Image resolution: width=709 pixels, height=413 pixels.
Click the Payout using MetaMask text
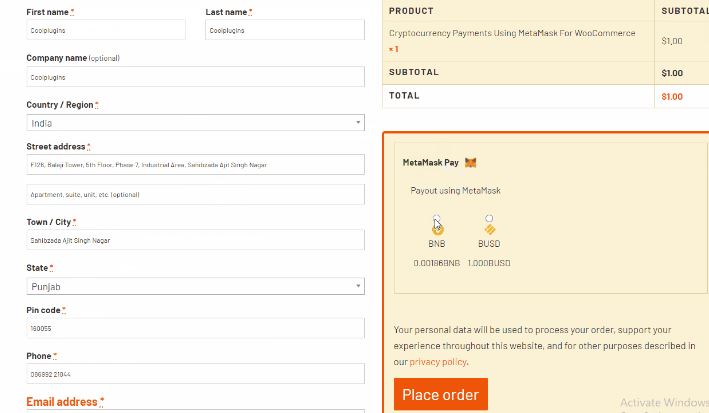pyautogui.click(x=455, y=191)
